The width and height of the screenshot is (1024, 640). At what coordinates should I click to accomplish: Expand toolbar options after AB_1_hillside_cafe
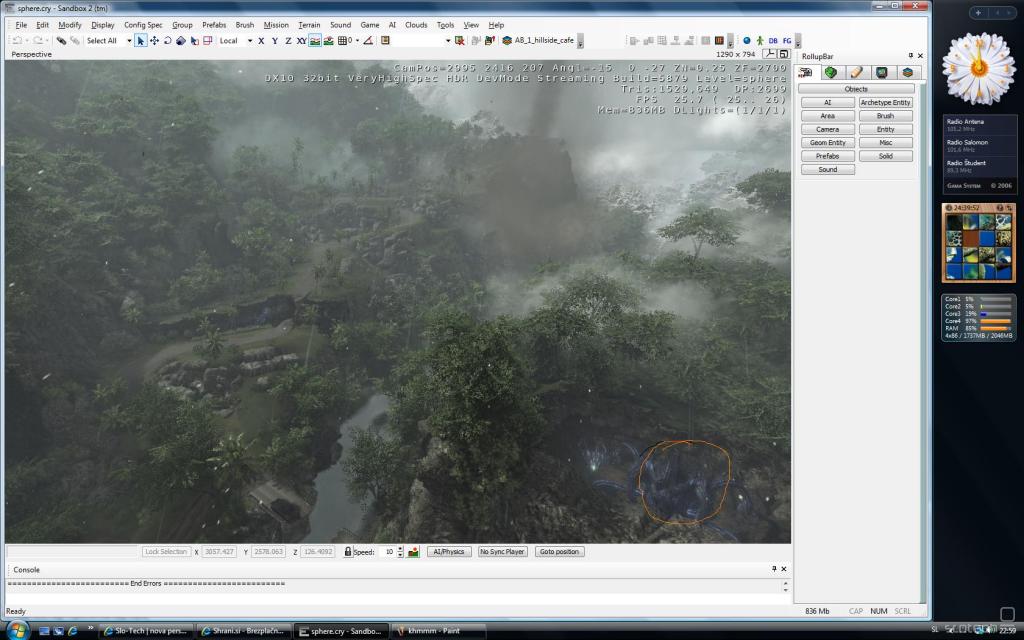point(581,41)
